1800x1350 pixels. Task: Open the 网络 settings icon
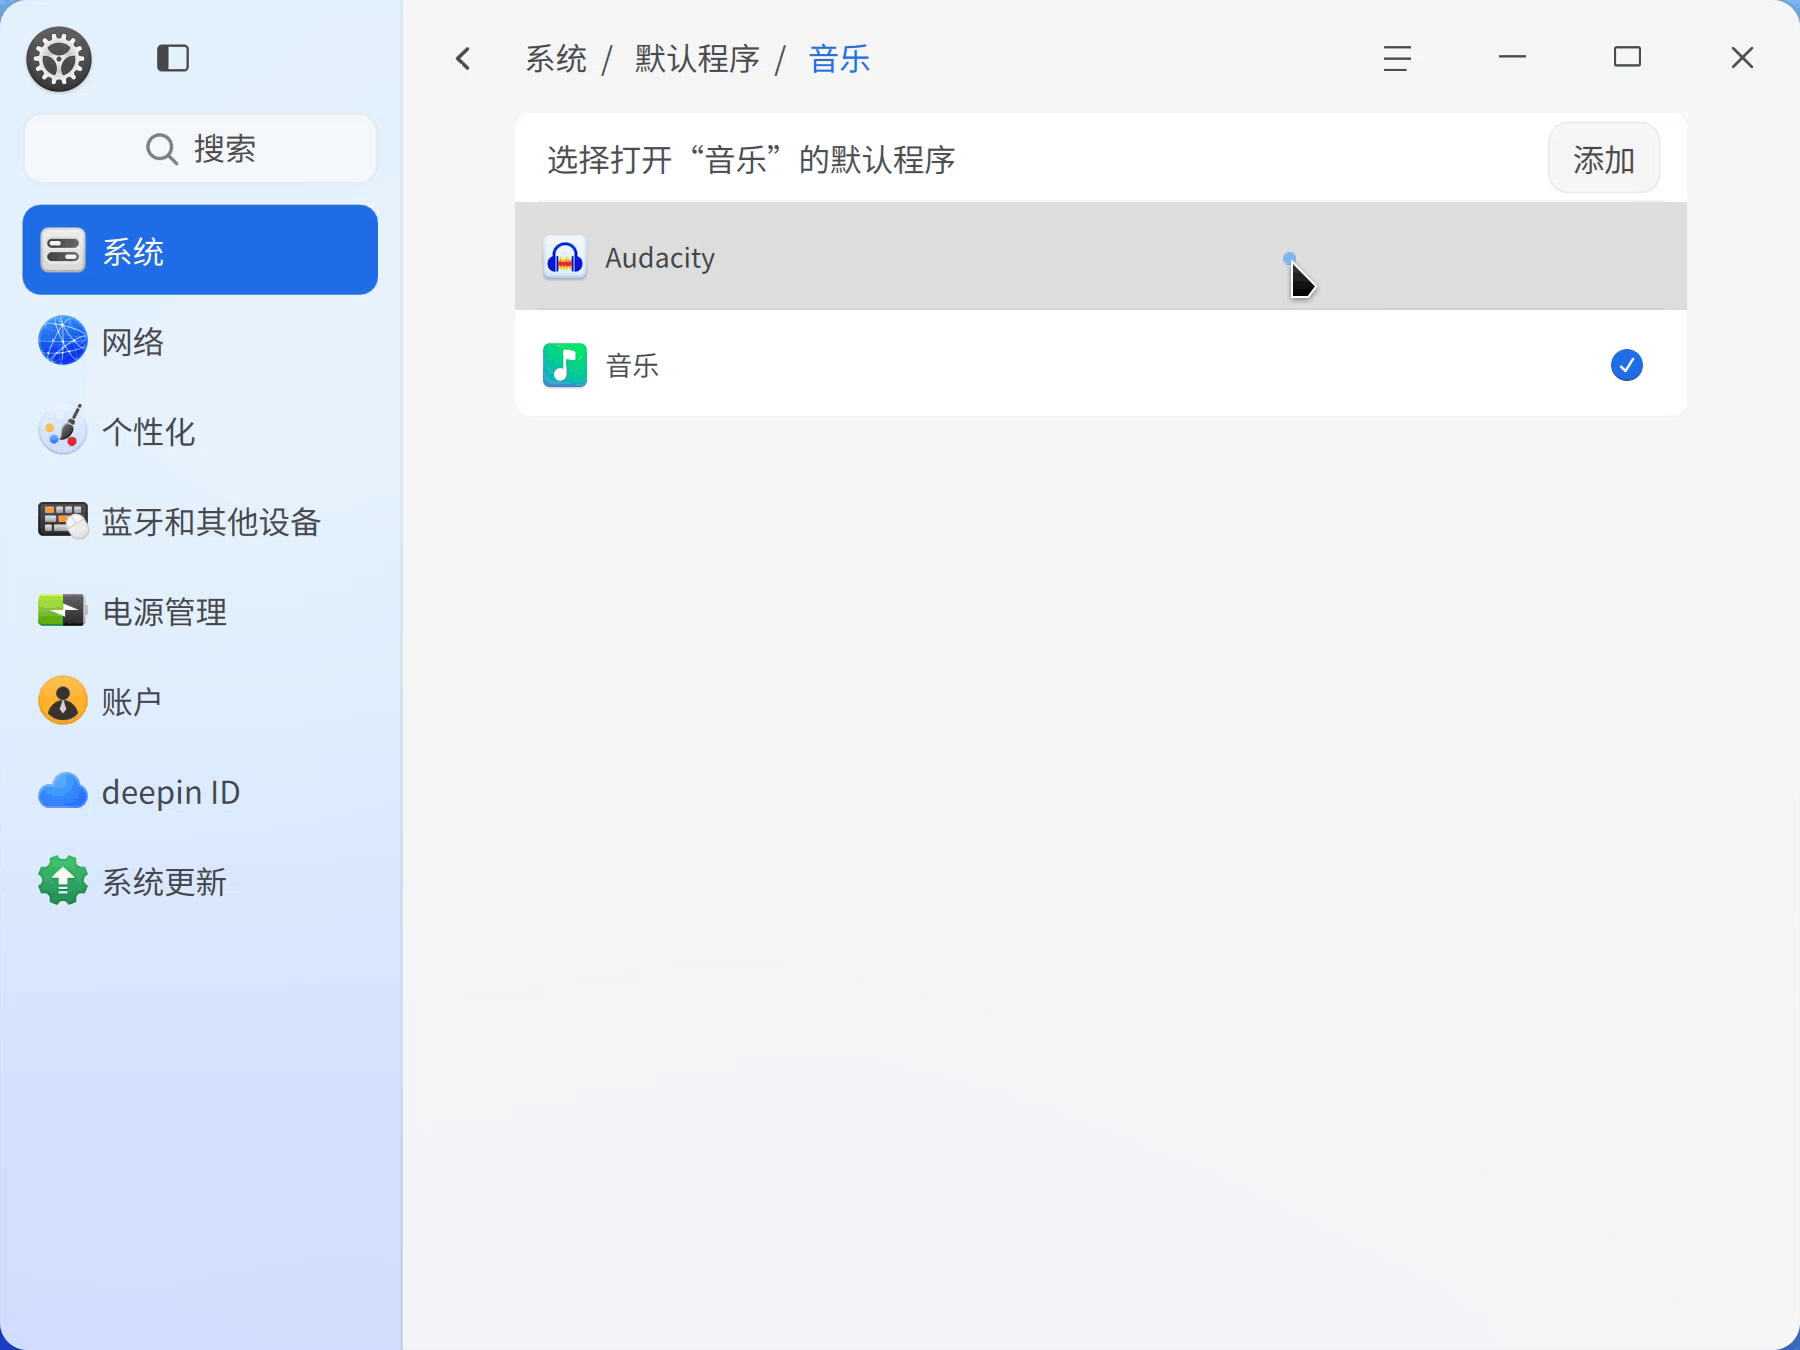click(x=62, y=341)
